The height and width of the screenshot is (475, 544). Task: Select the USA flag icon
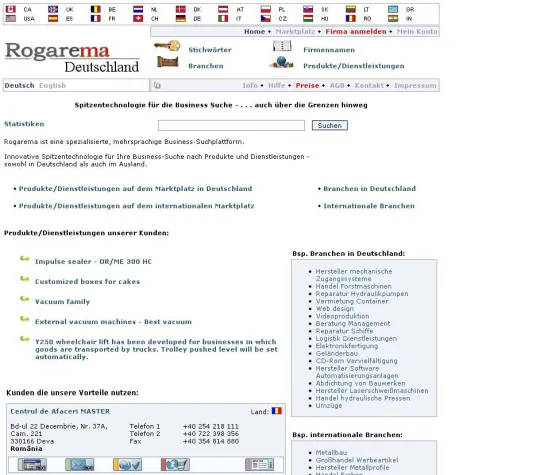pyautogui.click(x=11, y=18)
